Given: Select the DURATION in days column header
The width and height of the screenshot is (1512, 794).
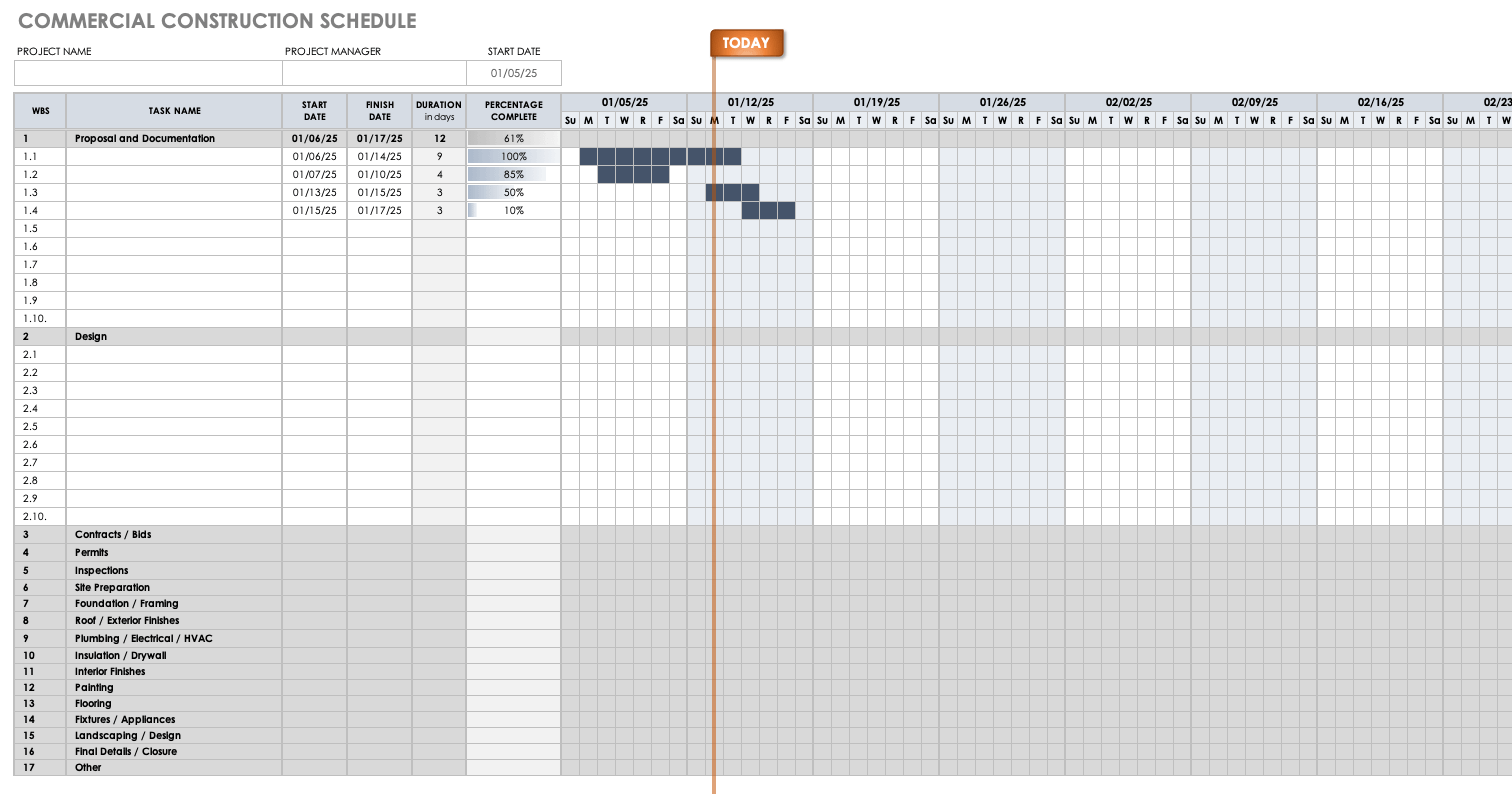Looking at the screenshot, I should click(x=439, y=111).
